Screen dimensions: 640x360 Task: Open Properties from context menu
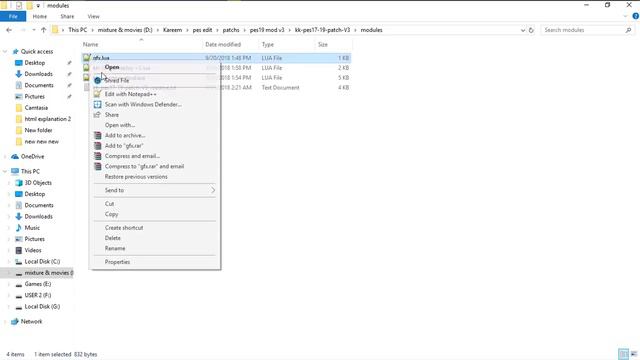(x=117, y=262)
